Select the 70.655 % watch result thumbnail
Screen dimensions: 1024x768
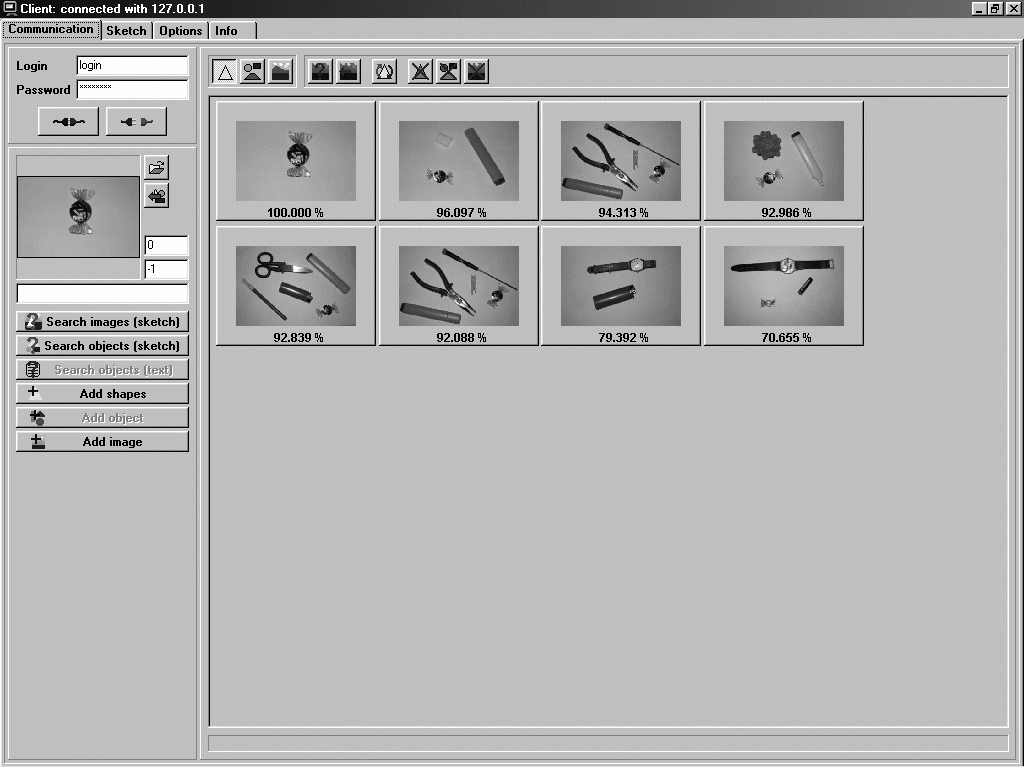tap(784, 285)
